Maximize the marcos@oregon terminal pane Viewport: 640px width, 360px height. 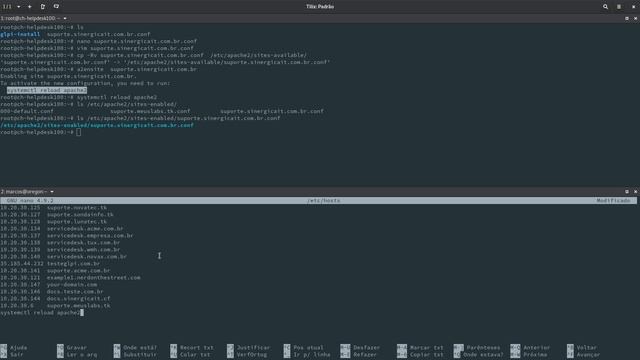[627, 191]
